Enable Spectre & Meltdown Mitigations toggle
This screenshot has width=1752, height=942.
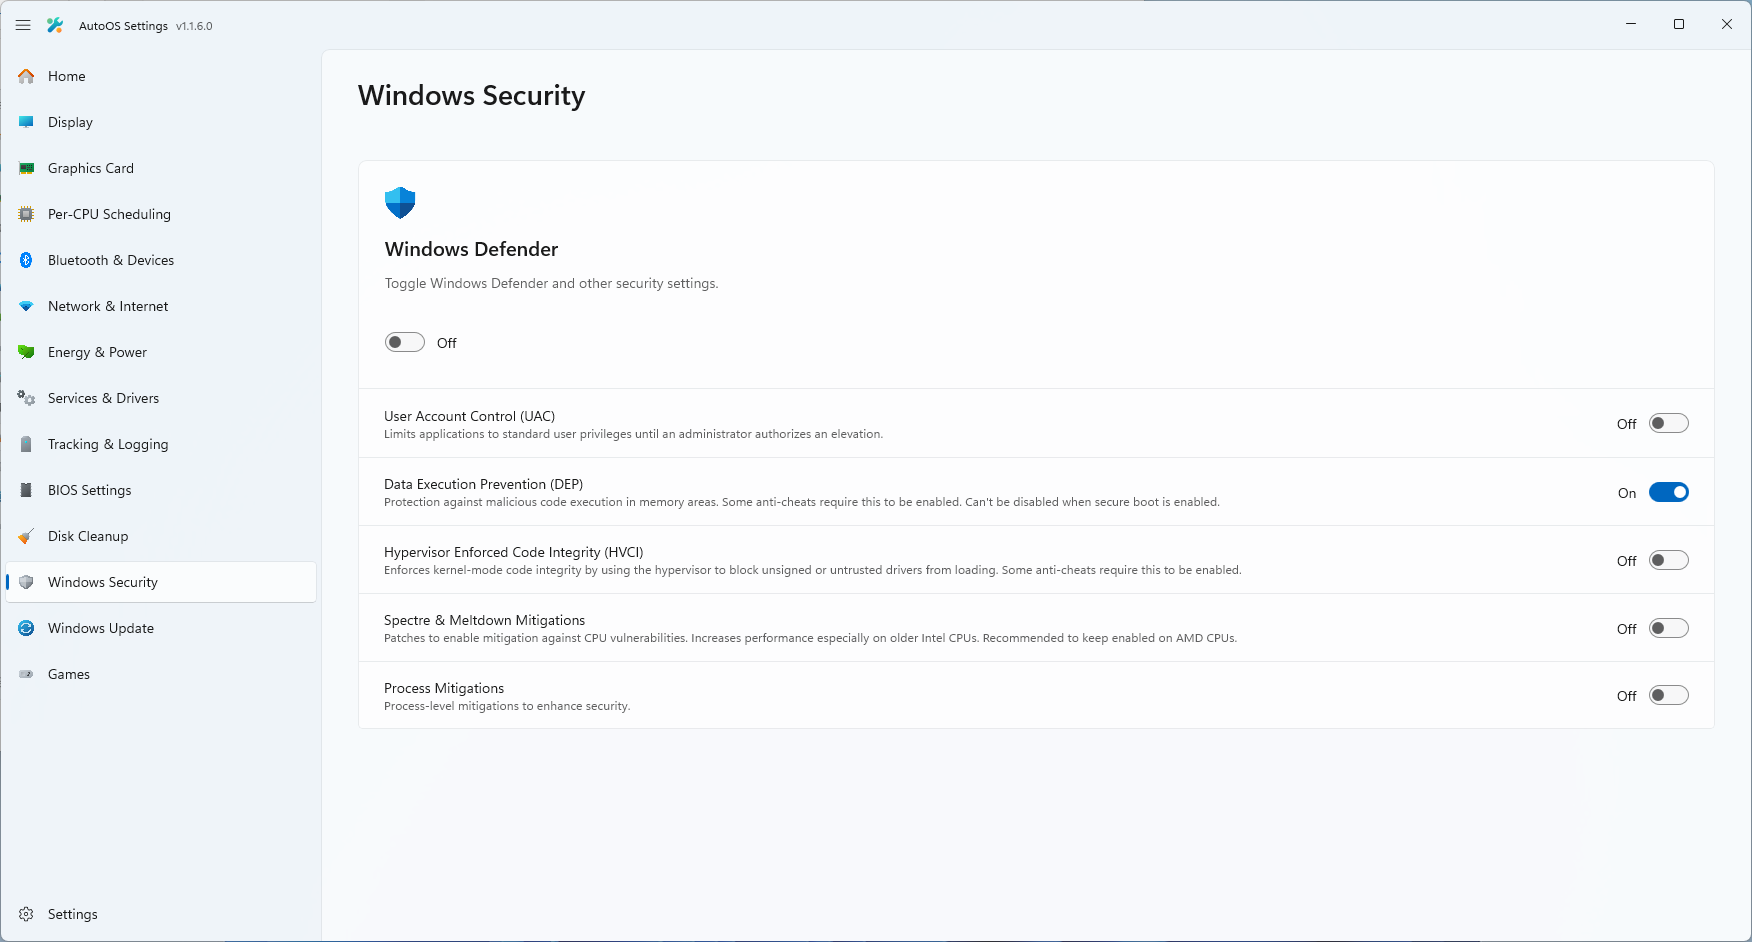tap(1669, 628)
